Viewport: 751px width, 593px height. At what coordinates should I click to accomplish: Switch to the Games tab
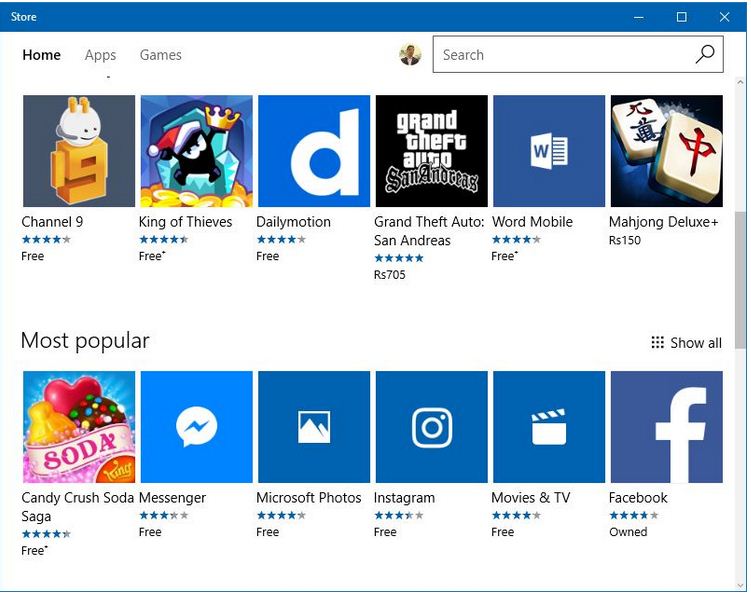click(x=160, y=55)
